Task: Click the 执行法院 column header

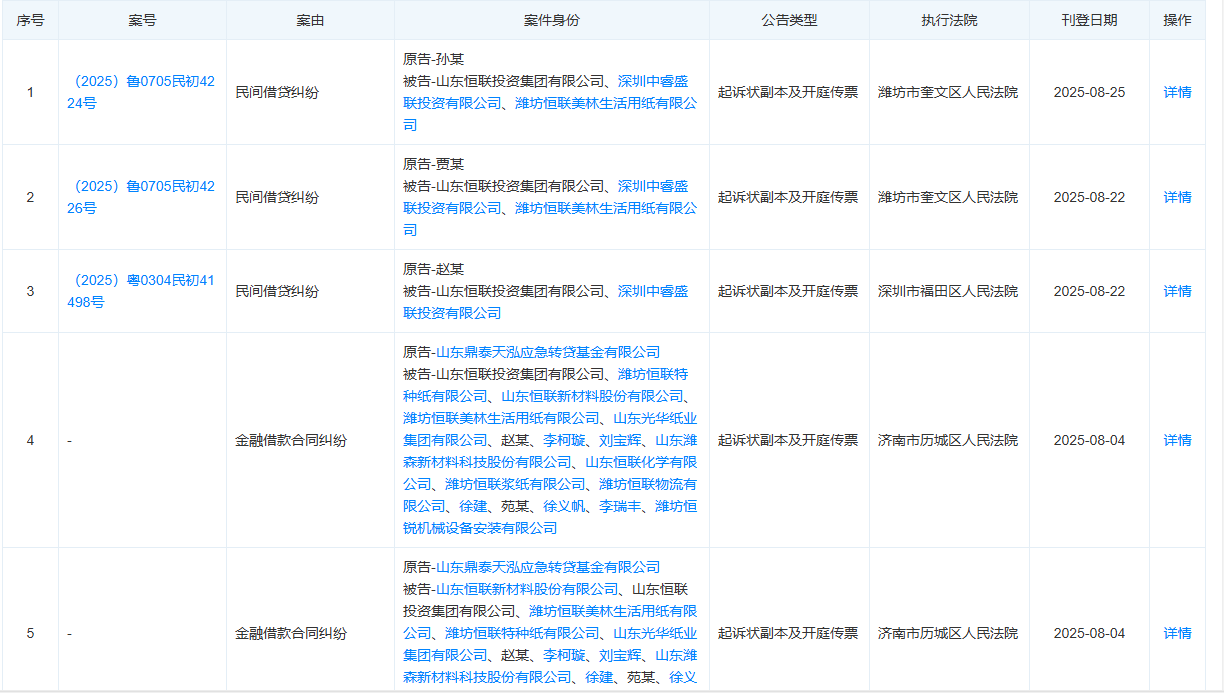Action: tap(950, 20)
